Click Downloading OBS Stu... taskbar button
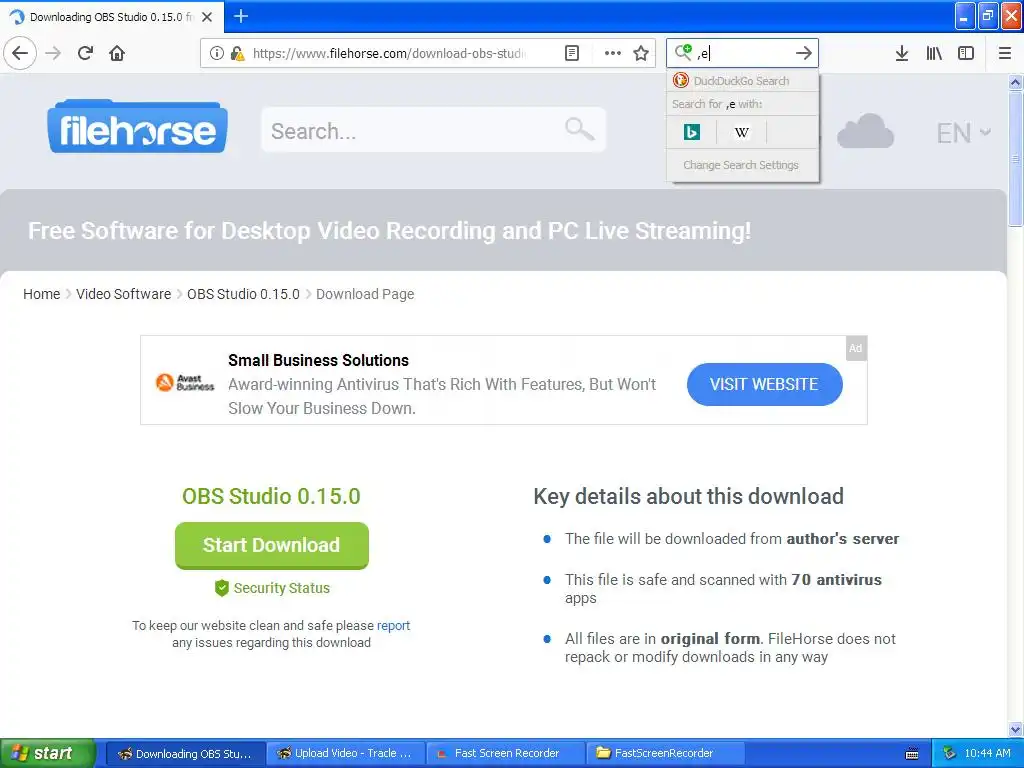Screen dimensions: 1024x768 pos(185,753)
